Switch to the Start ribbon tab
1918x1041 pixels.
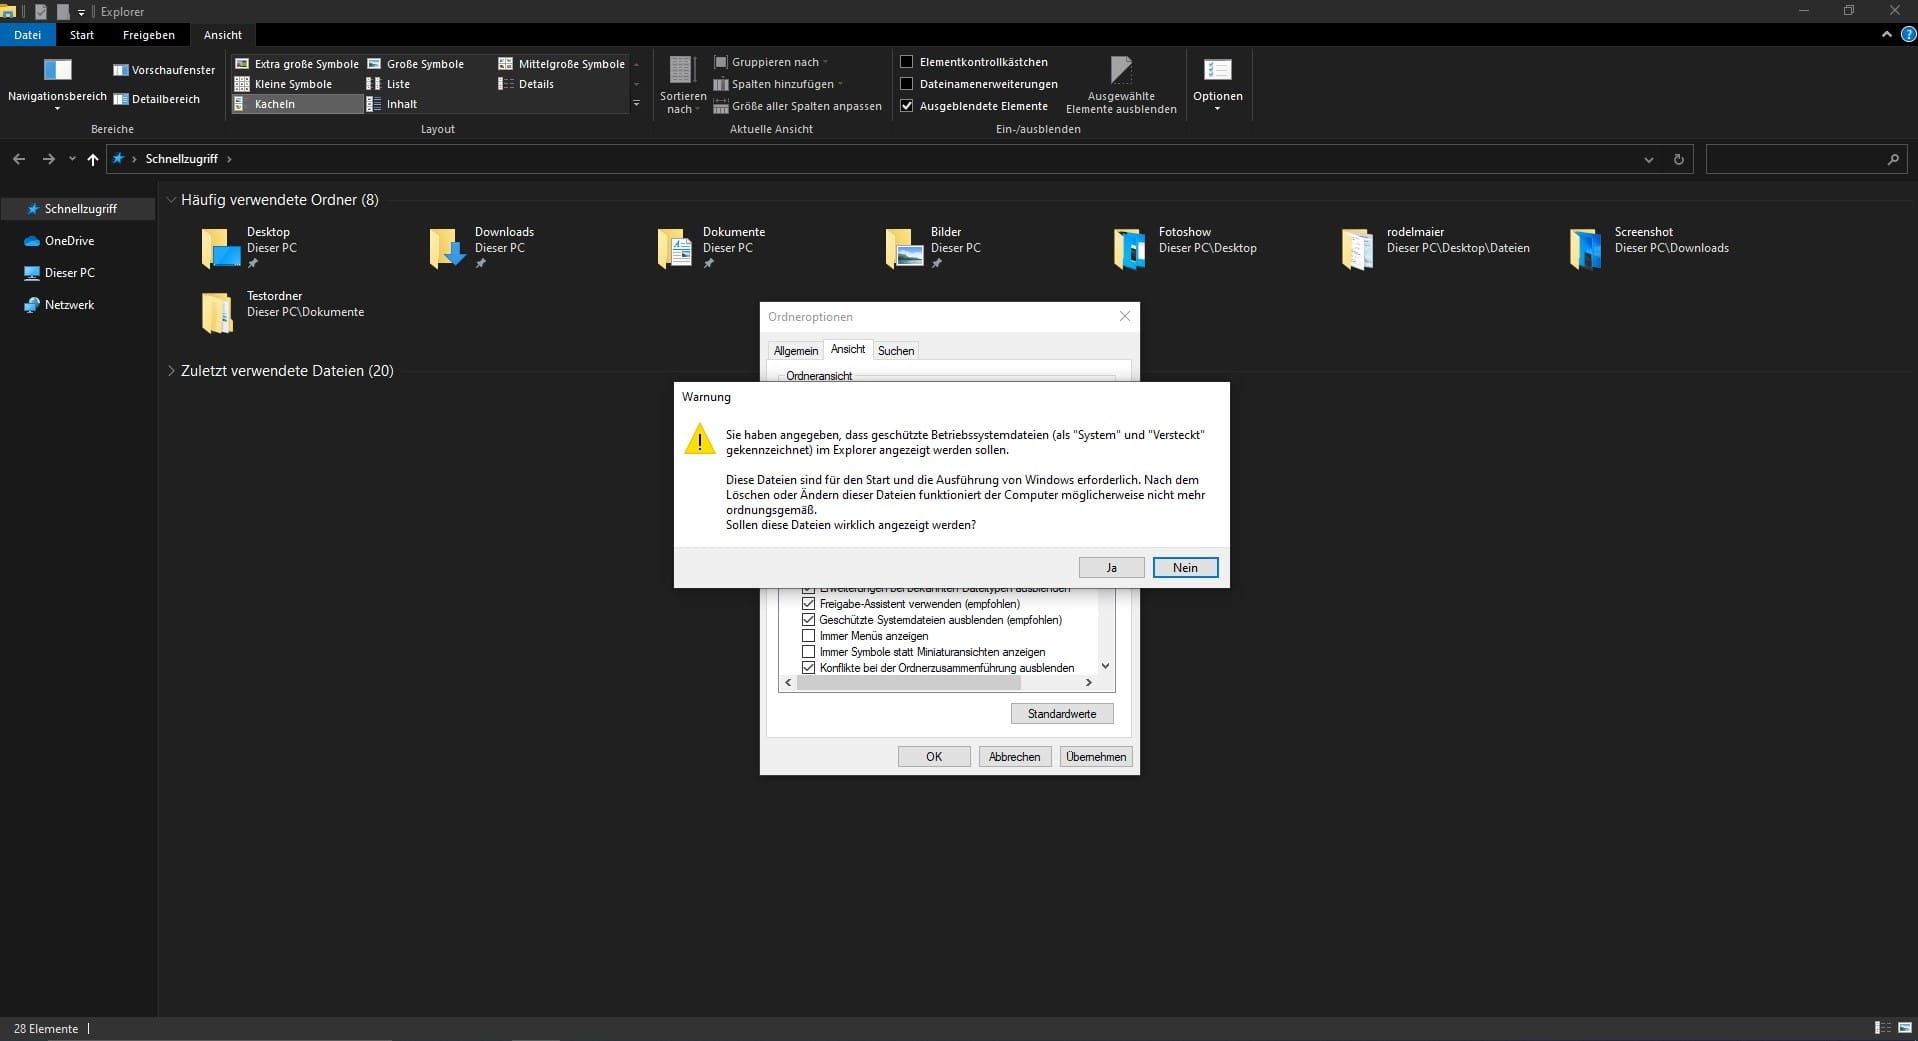82,35
